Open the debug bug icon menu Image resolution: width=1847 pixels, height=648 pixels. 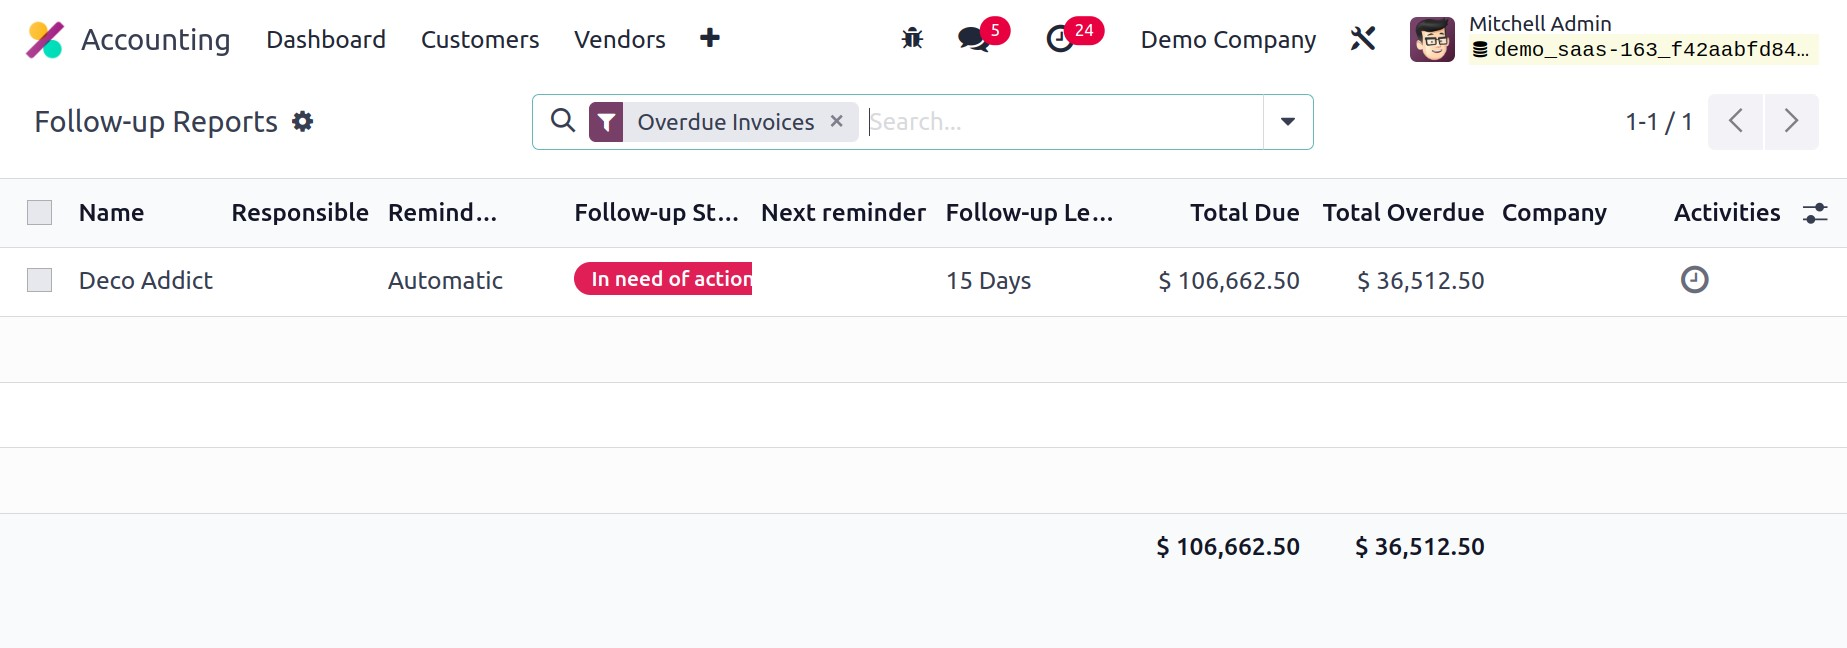click(x=911, y=39)
